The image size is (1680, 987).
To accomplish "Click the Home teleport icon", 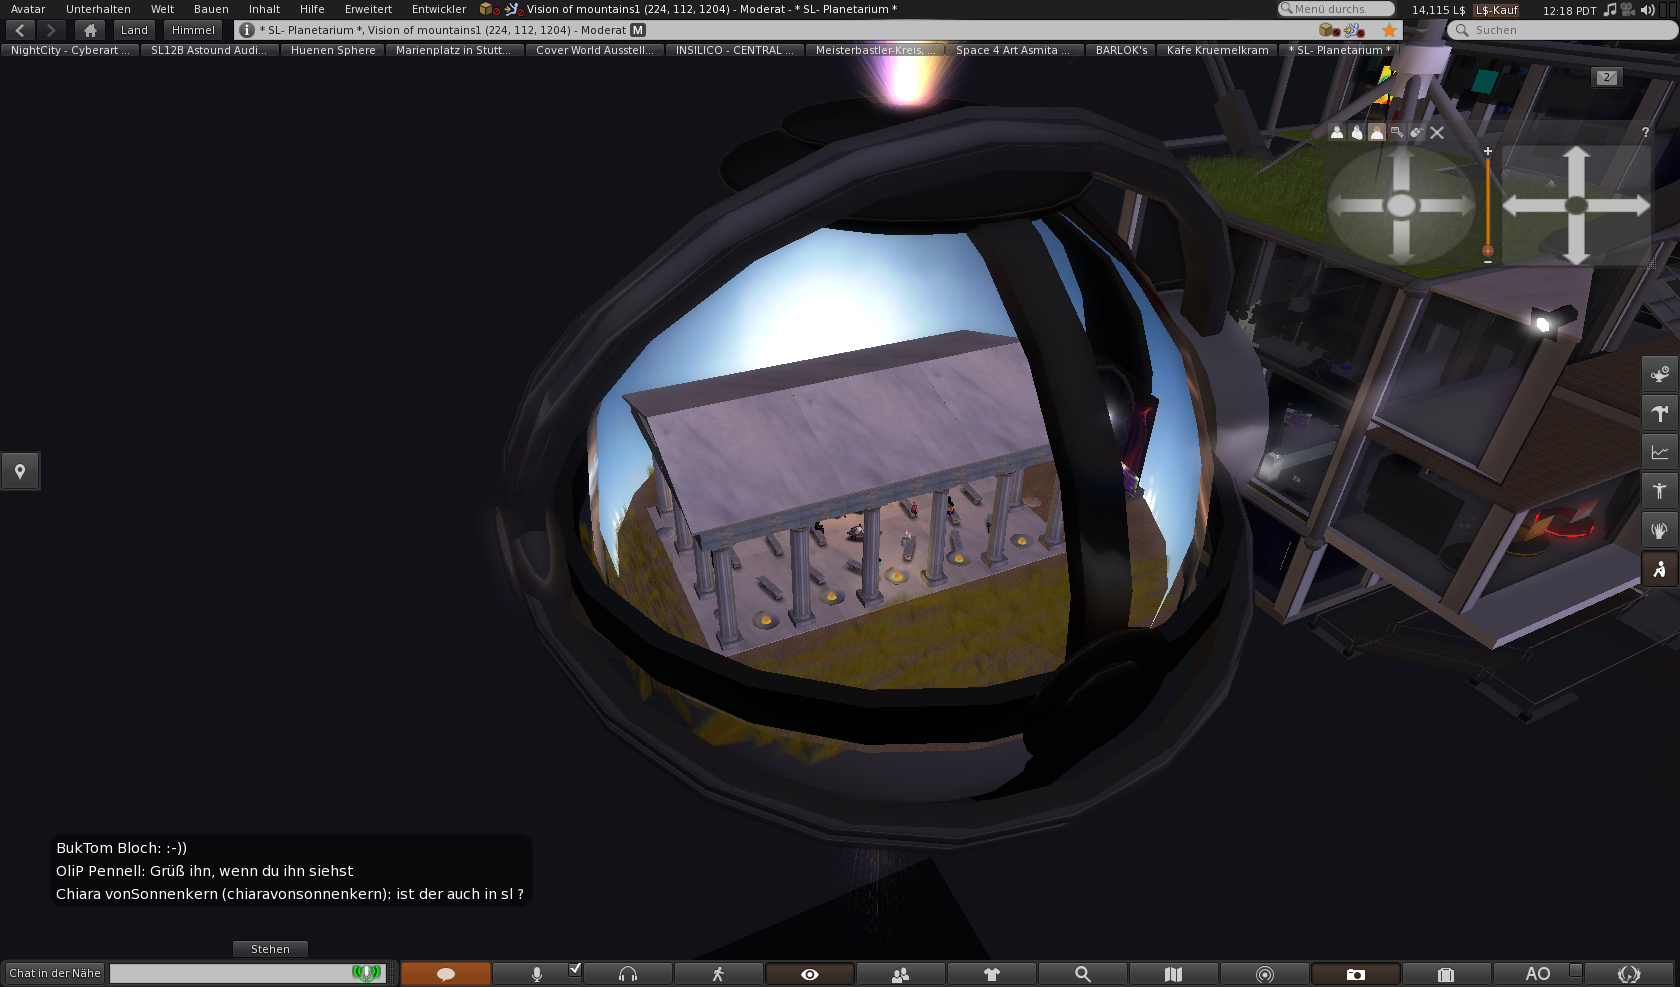I will [90, 30].
